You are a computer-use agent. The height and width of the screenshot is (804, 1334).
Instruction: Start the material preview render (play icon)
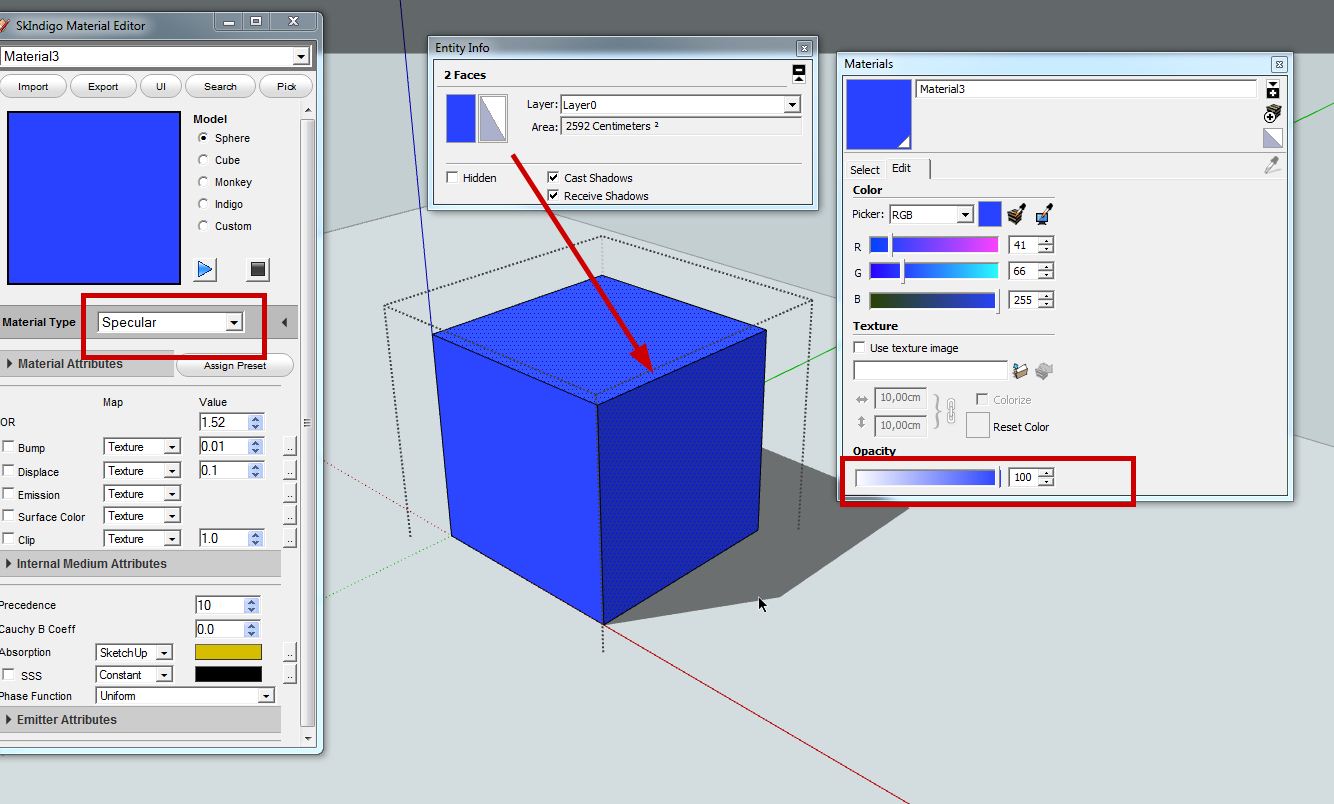coord(205,269)
